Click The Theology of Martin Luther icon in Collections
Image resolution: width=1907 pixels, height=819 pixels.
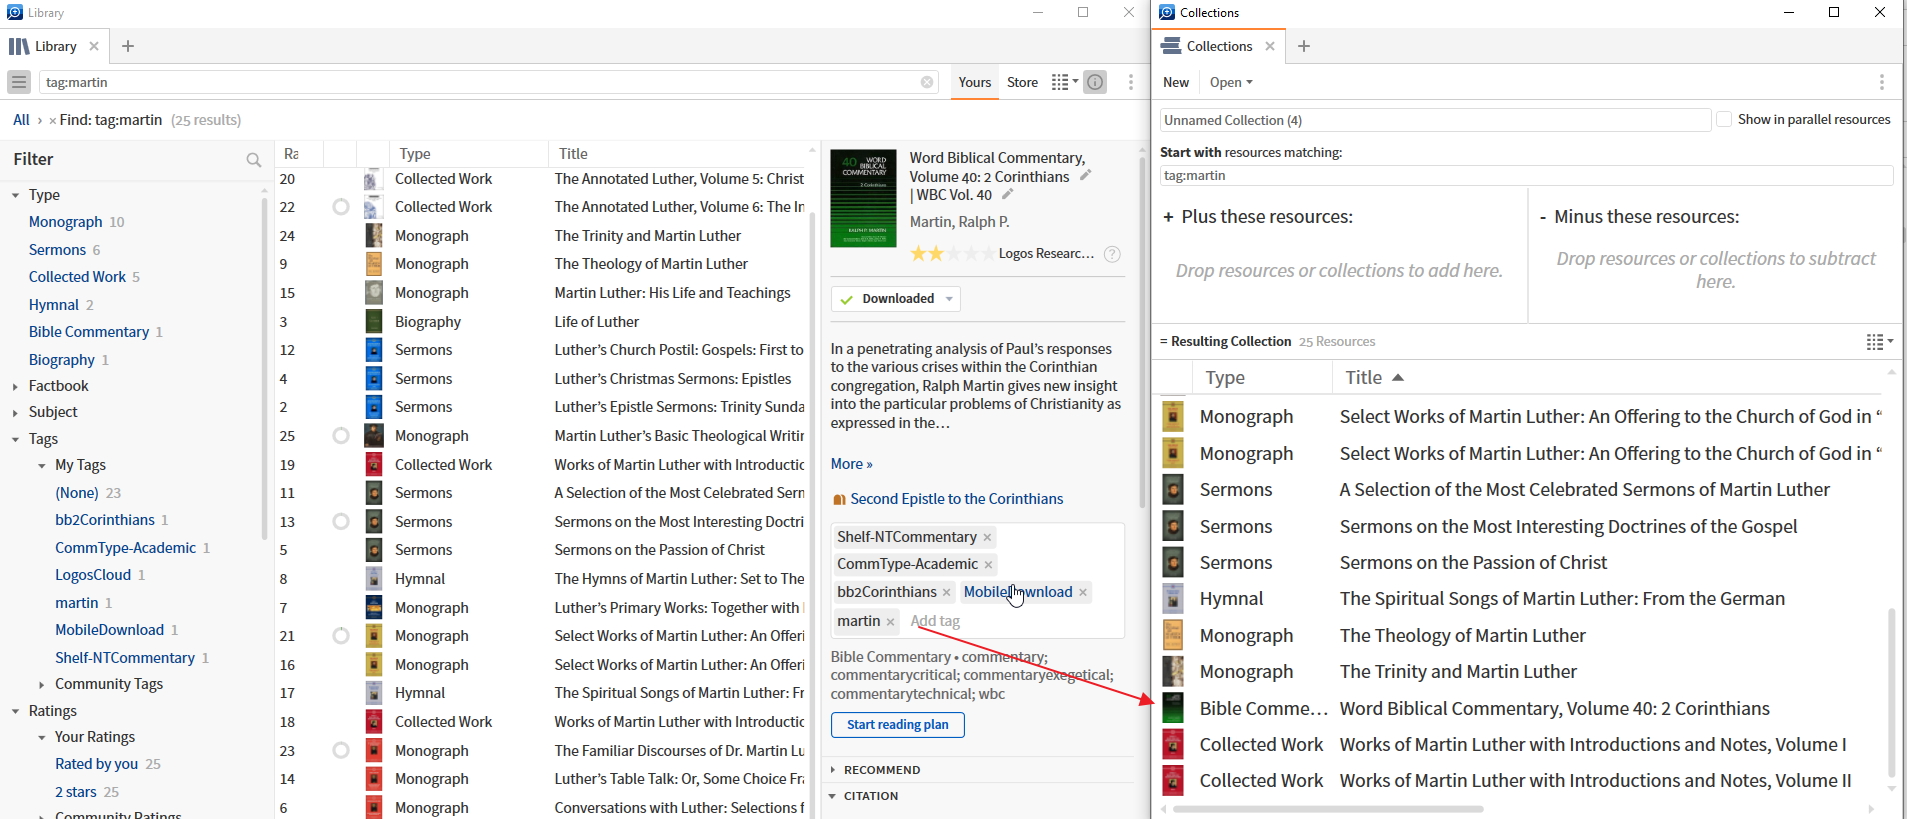1173,635
